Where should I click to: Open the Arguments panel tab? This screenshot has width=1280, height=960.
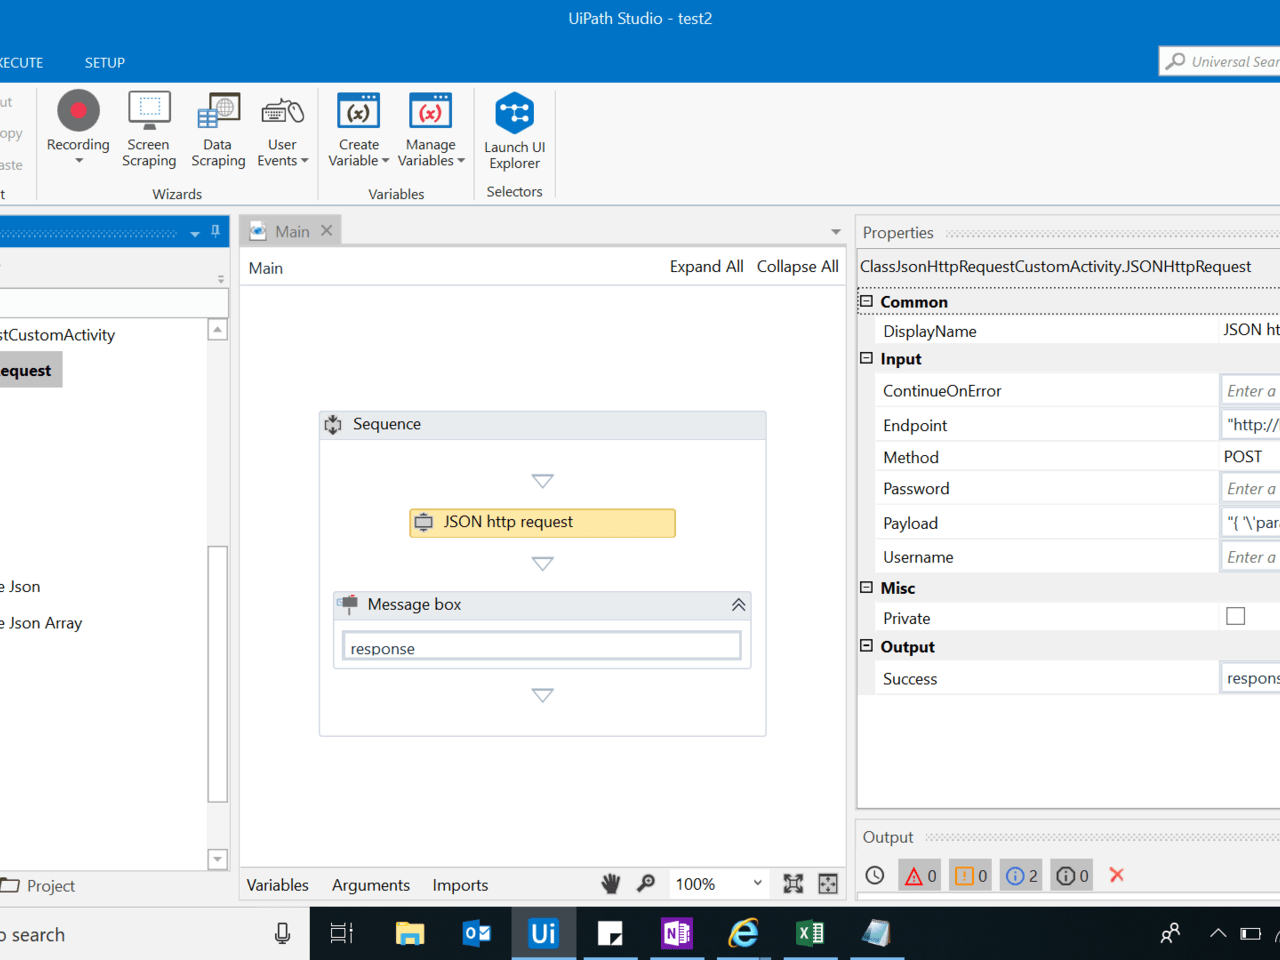371,885
